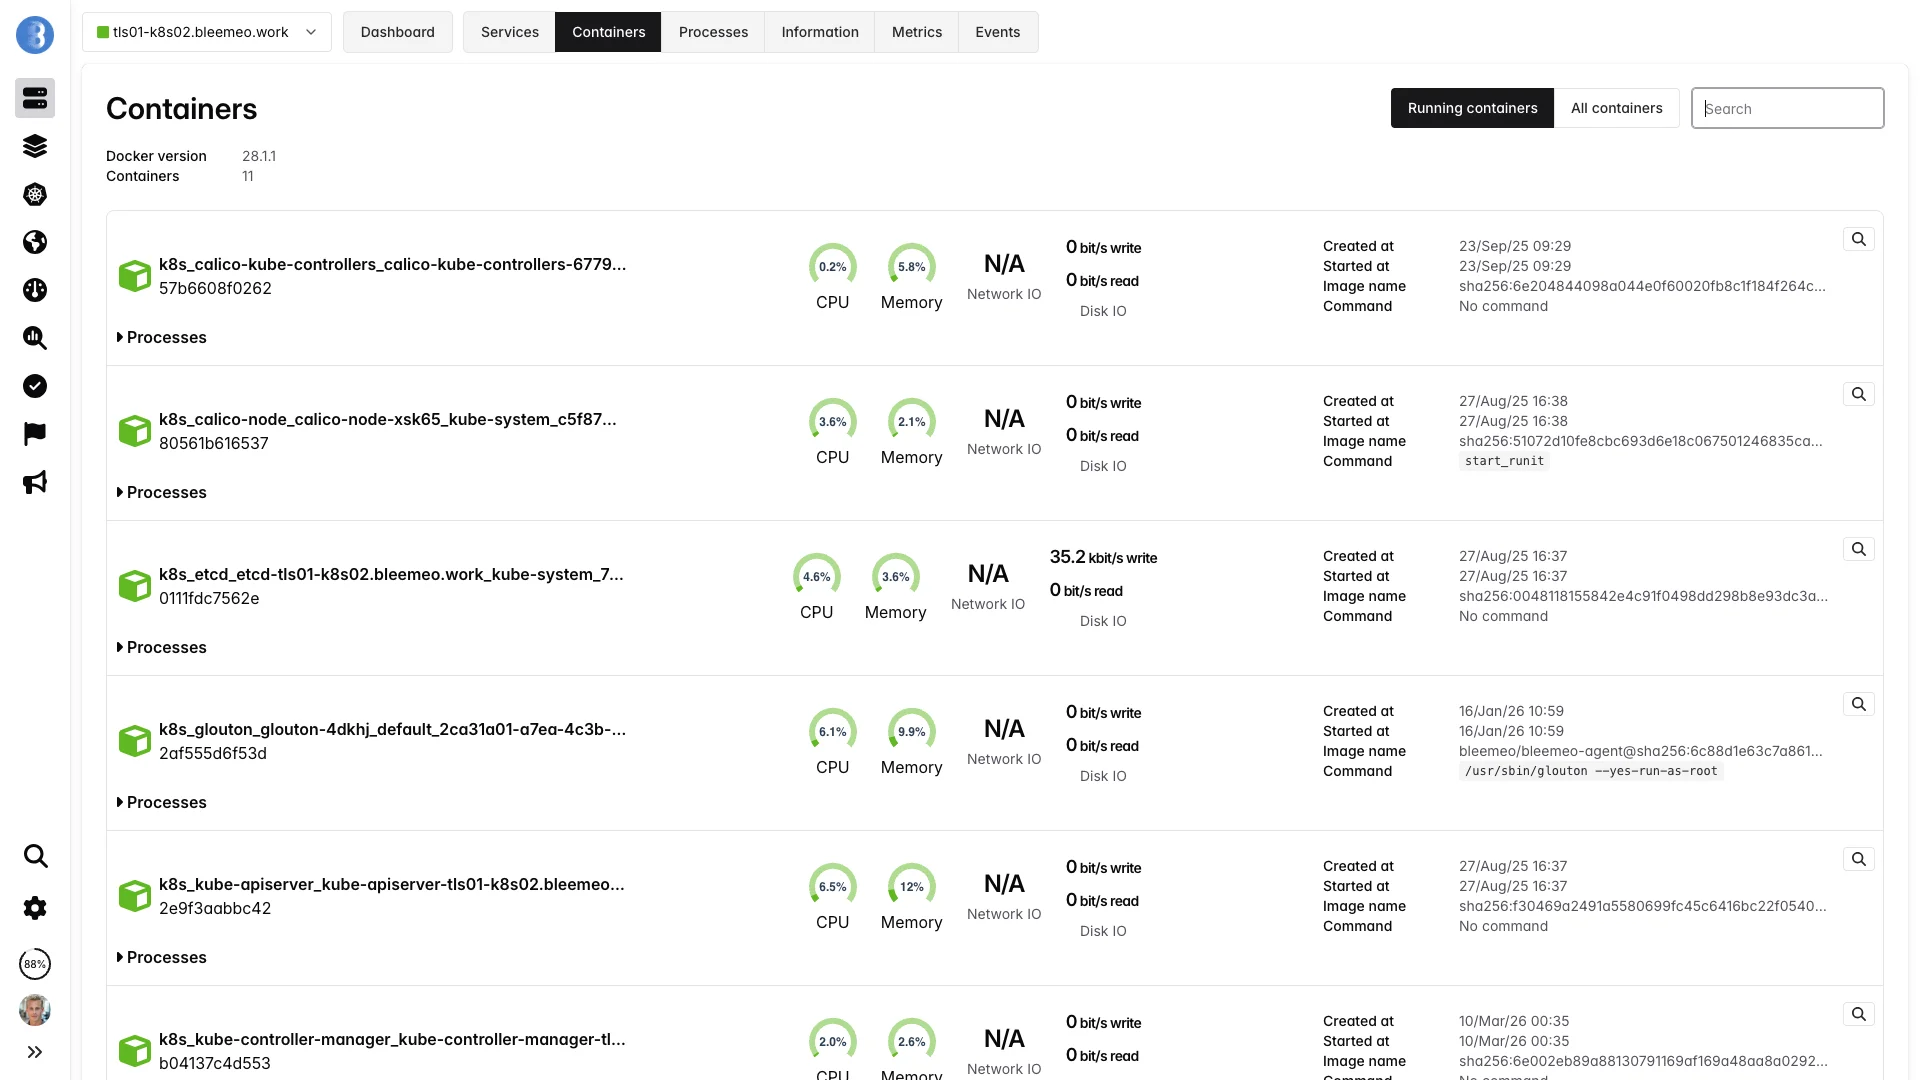Click the globe icon in the sidebar
Screen dimensions: 1920x1080
point(35,242)
